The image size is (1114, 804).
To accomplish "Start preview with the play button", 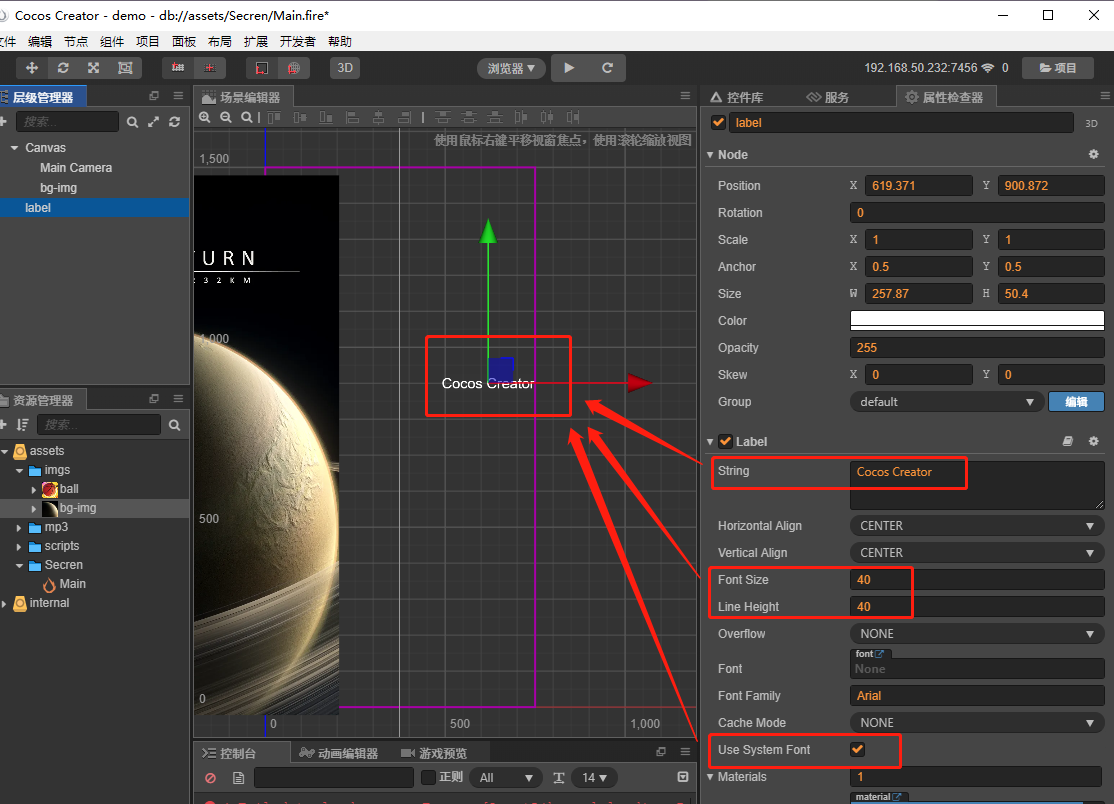I will coord(569,68).
